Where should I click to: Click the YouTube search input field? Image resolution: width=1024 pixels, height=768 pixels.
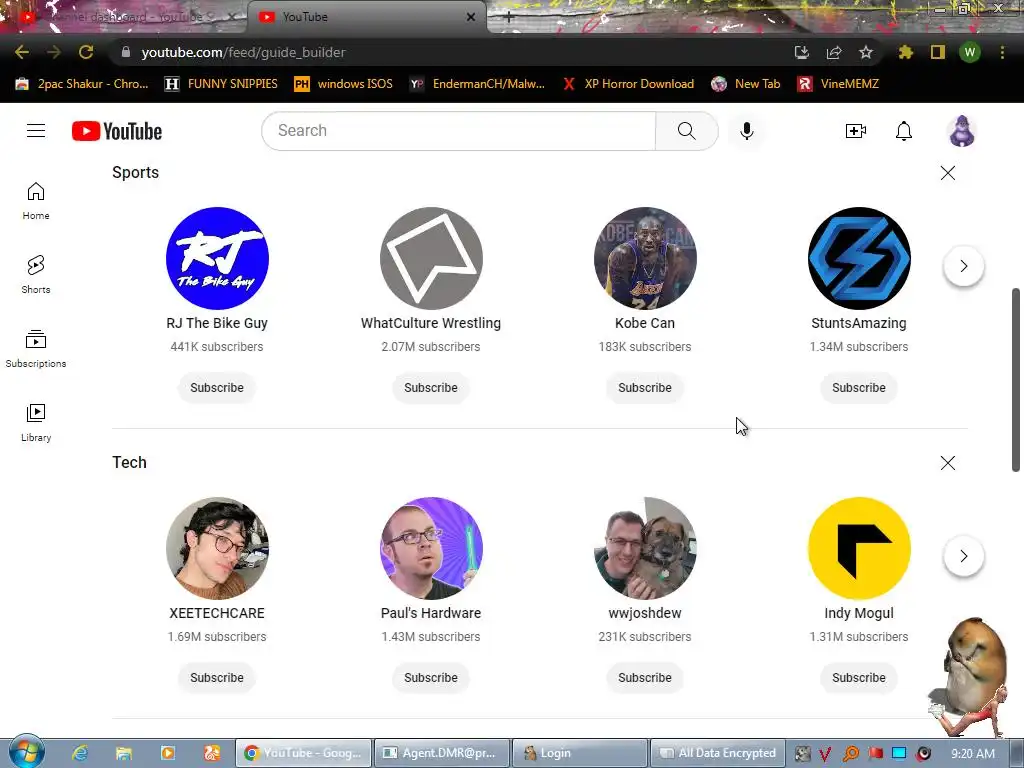click(x=458, y=131)
